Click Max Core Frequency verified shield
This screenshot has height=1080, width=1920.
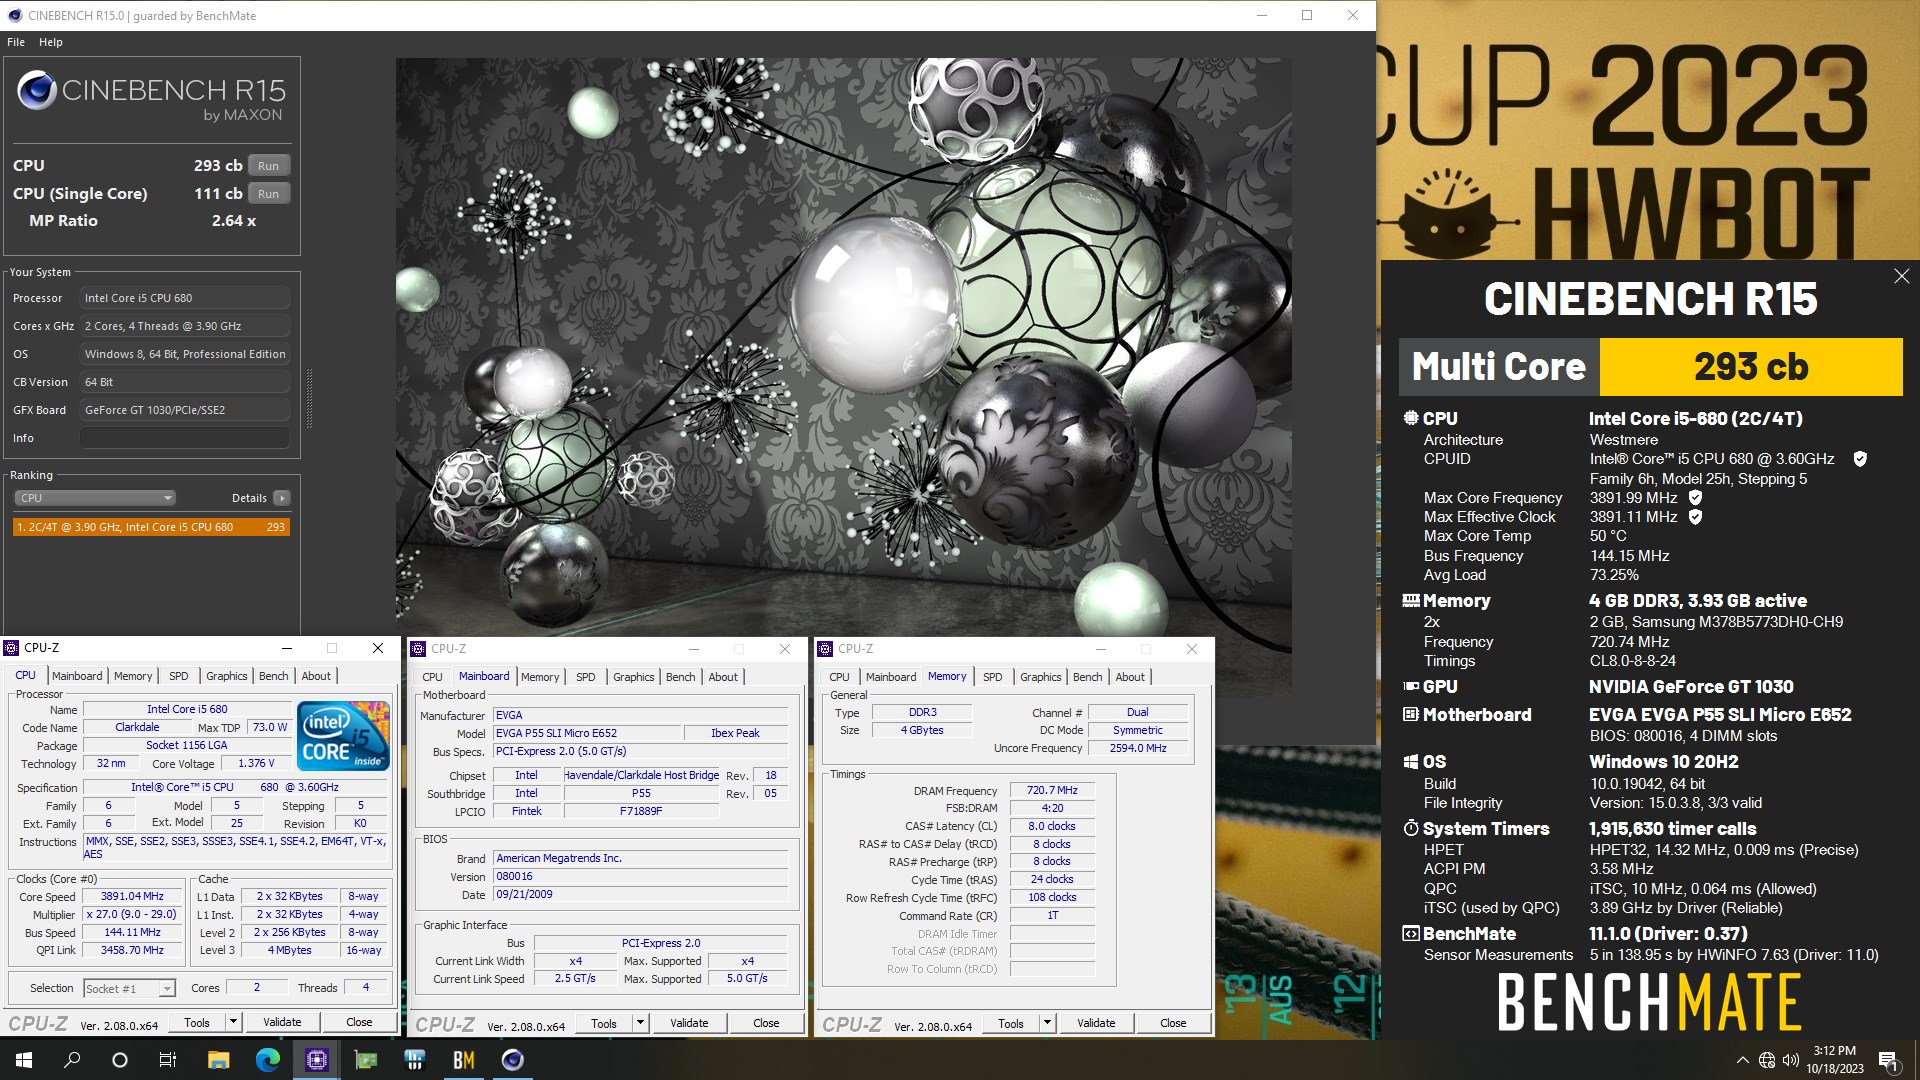(1695, 497)
